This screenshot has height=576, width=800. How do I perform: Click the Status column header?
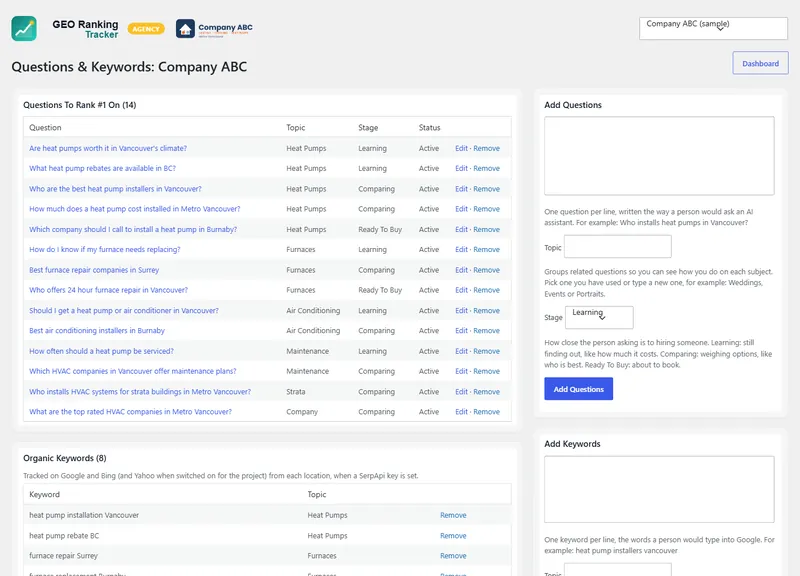429,128
